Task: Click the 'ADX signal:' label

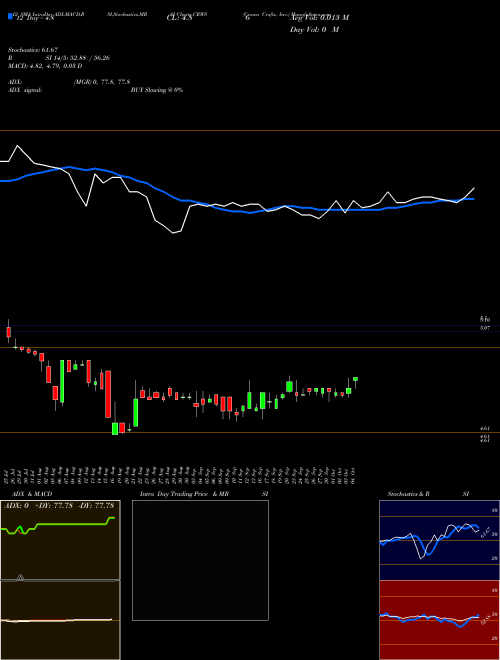Action: [25, 90]
